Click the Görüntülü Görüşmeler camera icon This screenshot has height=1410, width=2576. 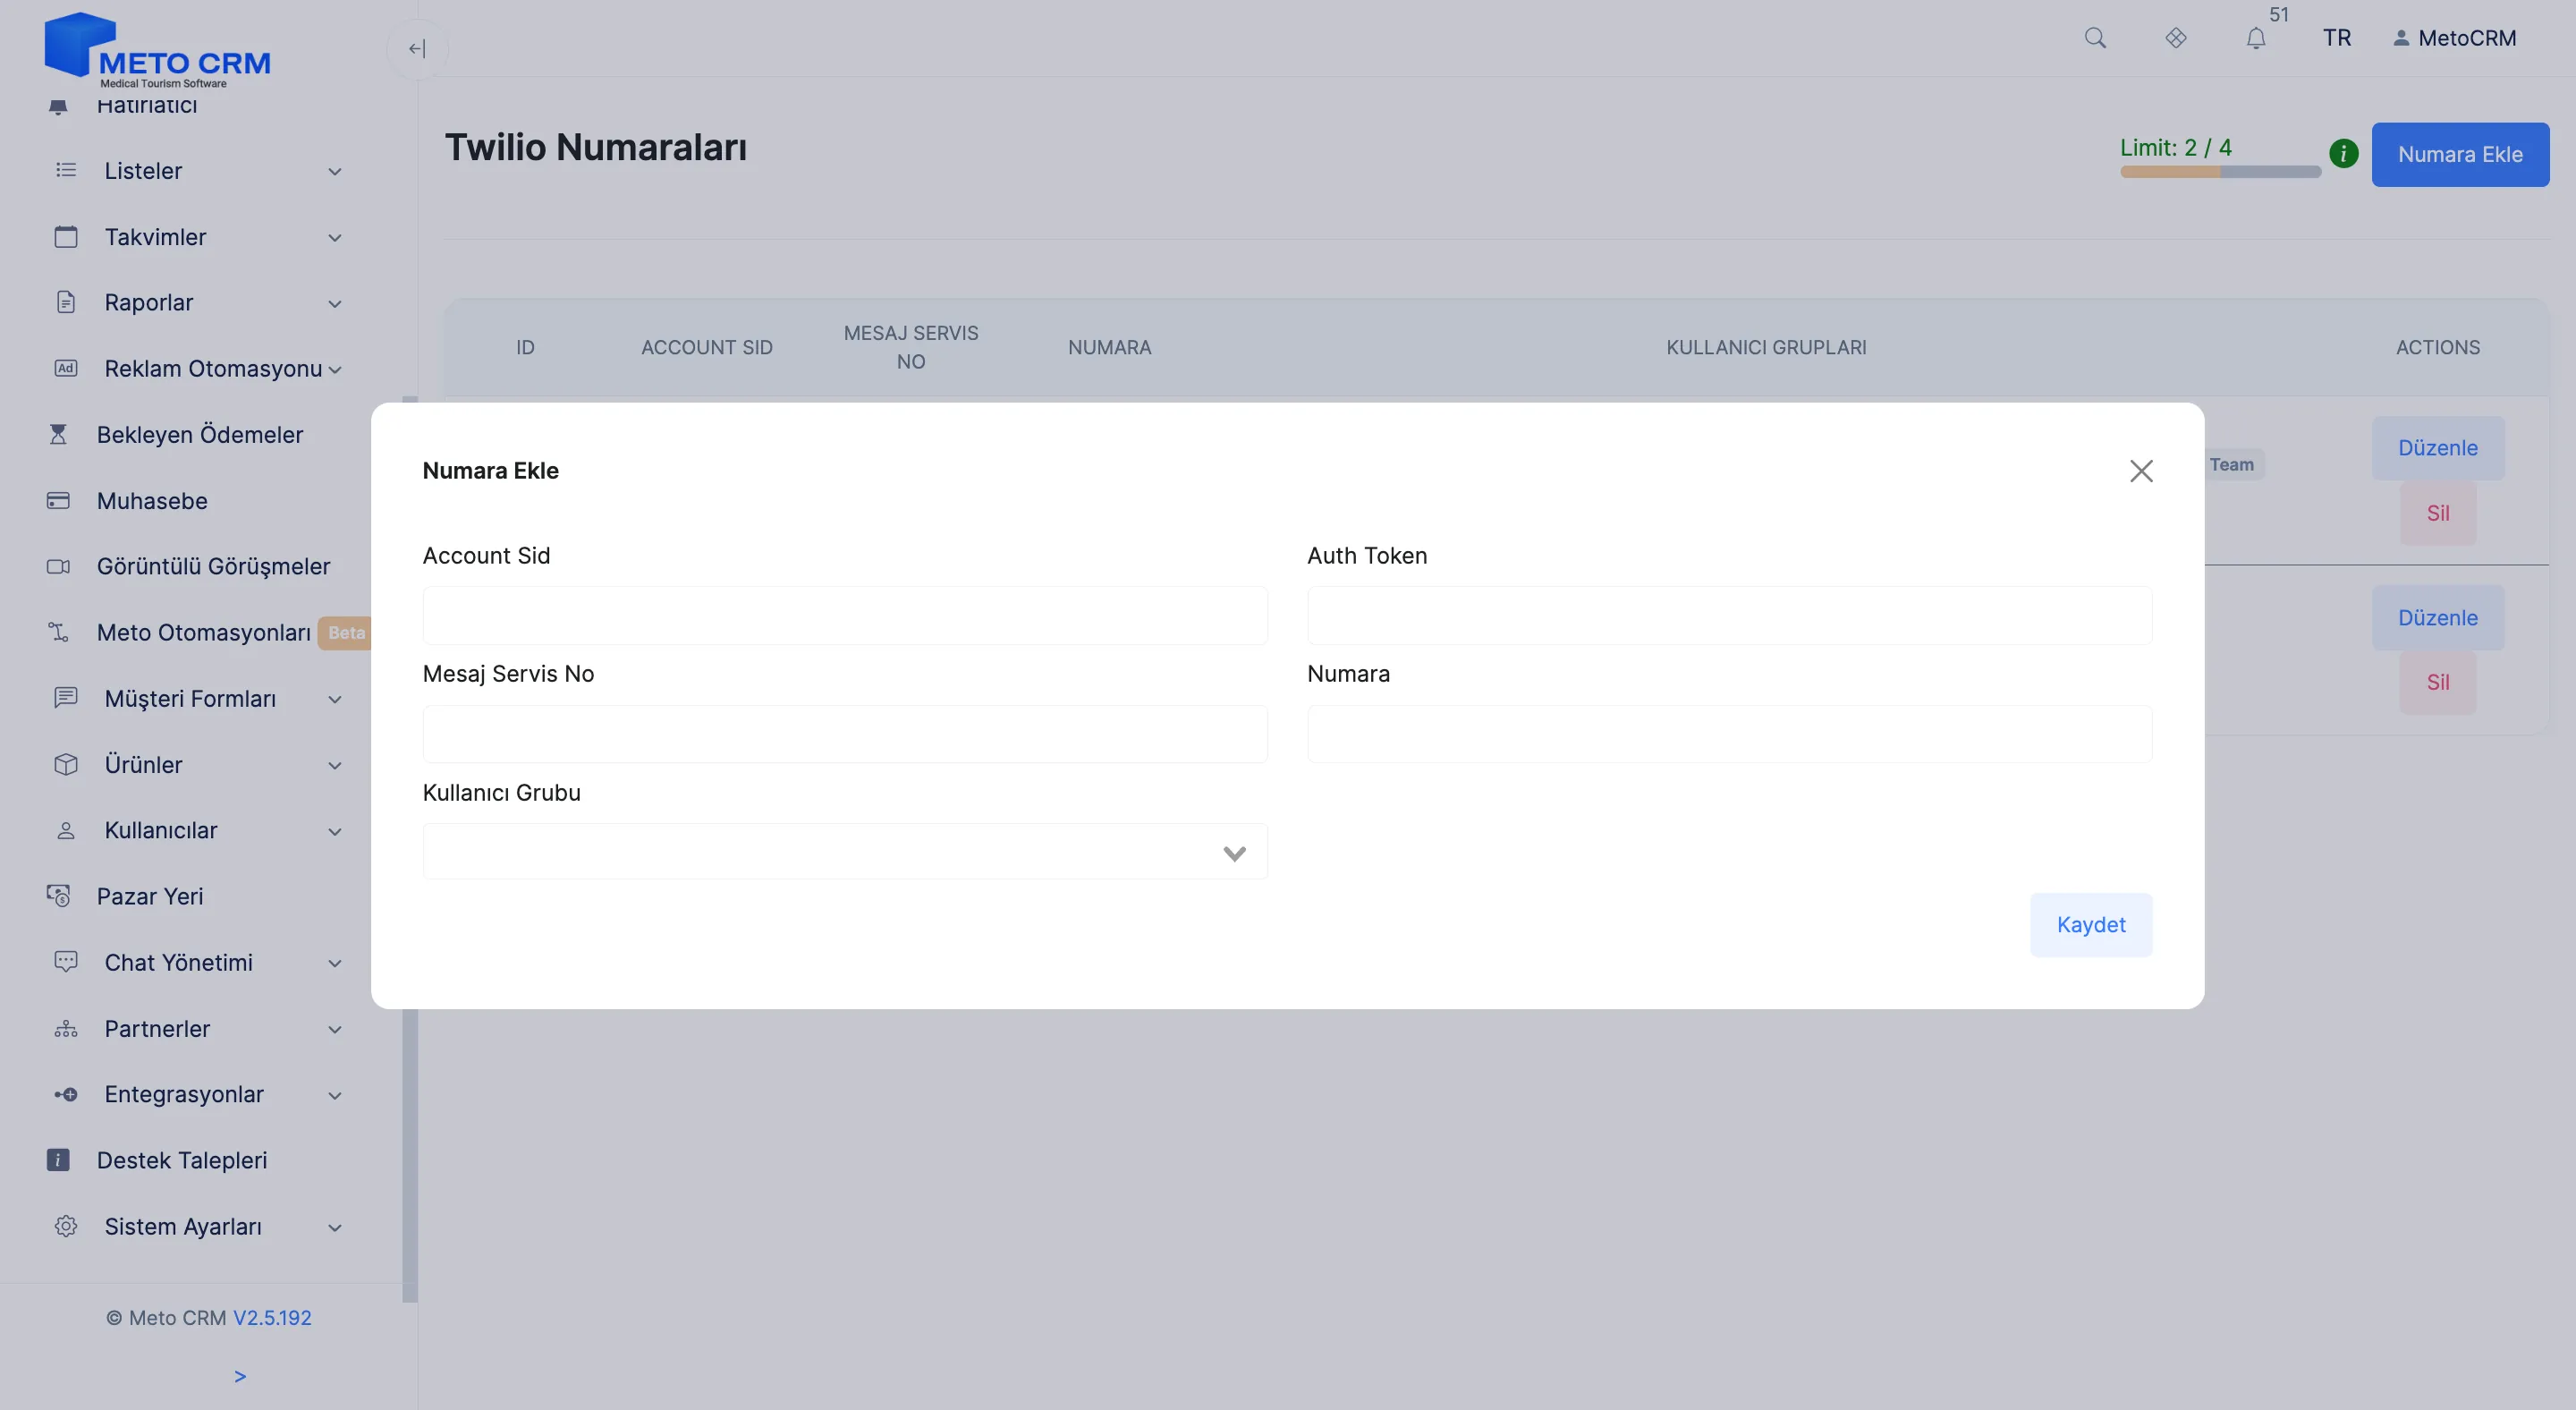click(58, 566)
